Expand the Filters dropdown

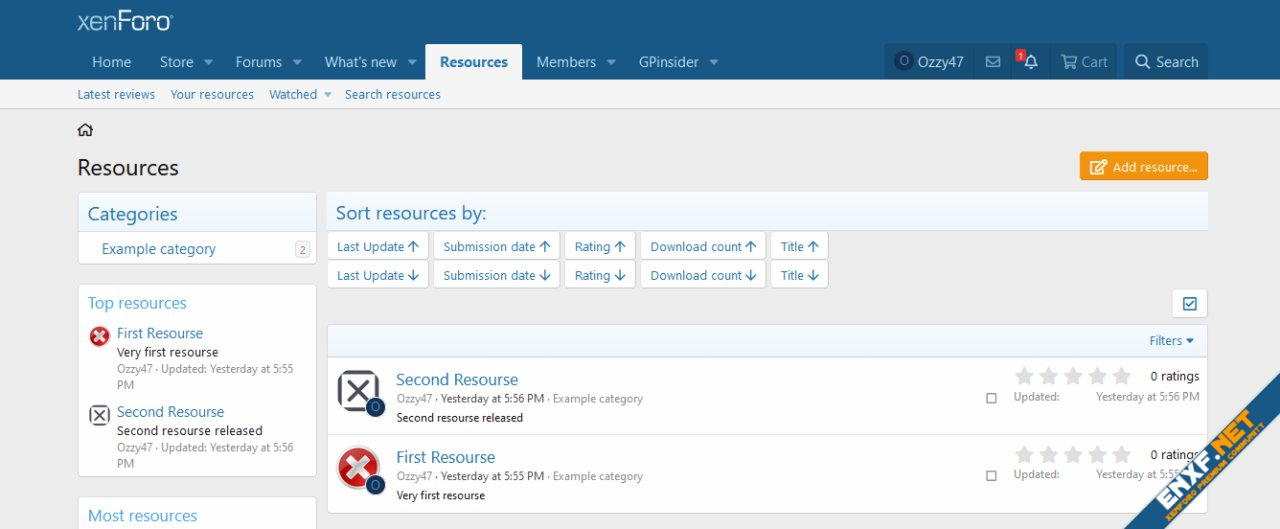1171,341
